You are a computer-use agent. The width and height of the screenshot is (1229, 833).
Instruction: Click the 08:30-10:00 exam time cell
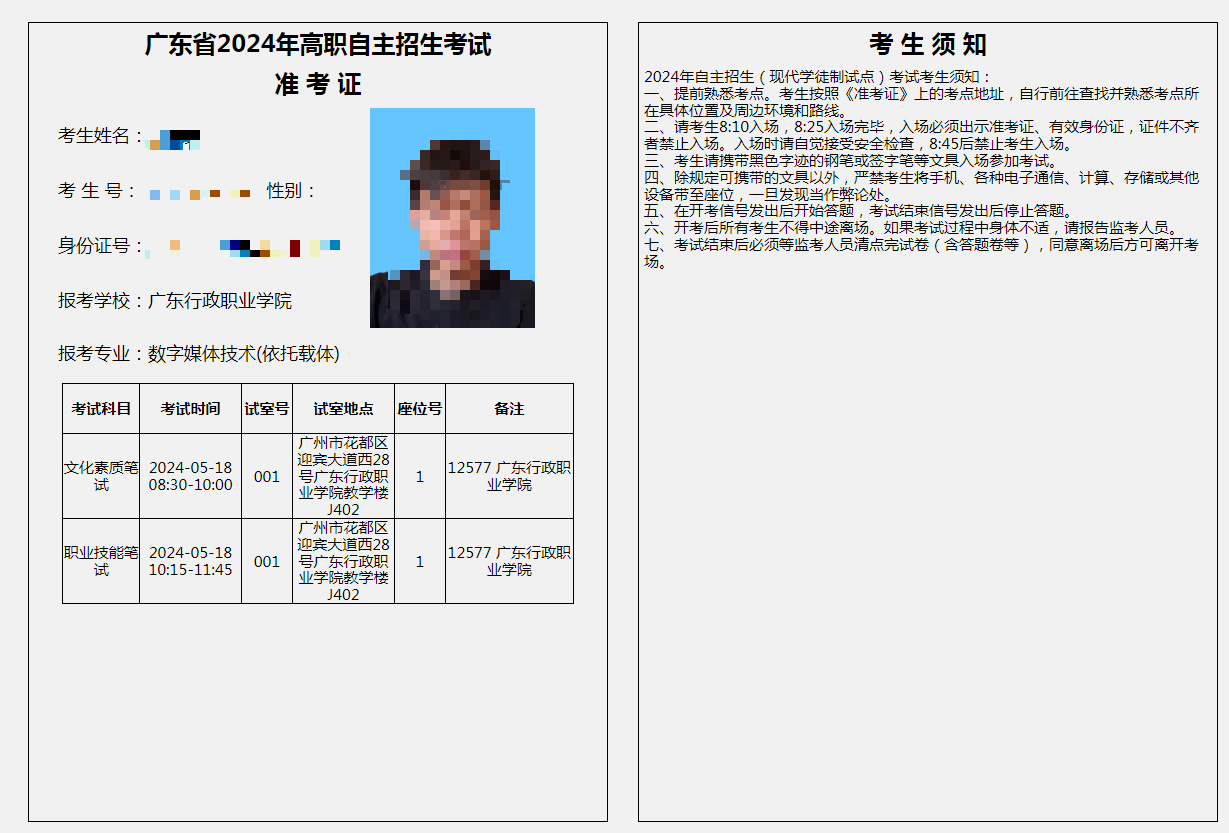(190, 477)
